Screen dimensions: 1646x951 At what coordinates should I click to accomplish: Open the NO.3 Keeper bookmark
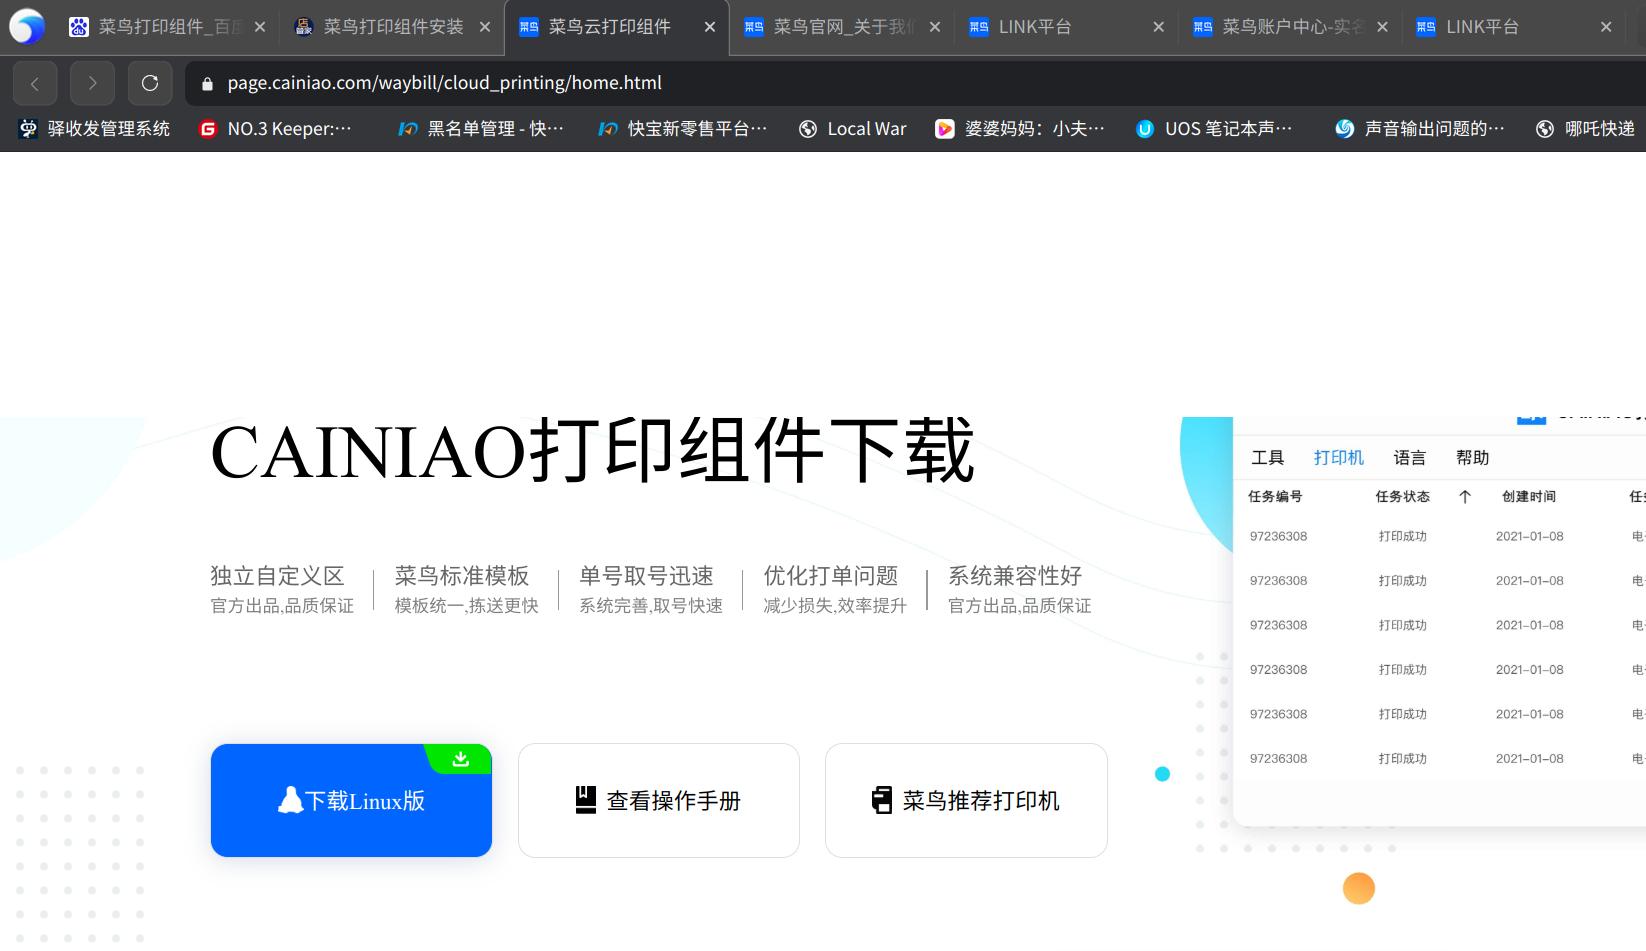pyautogui.click(x=275, y=129)
